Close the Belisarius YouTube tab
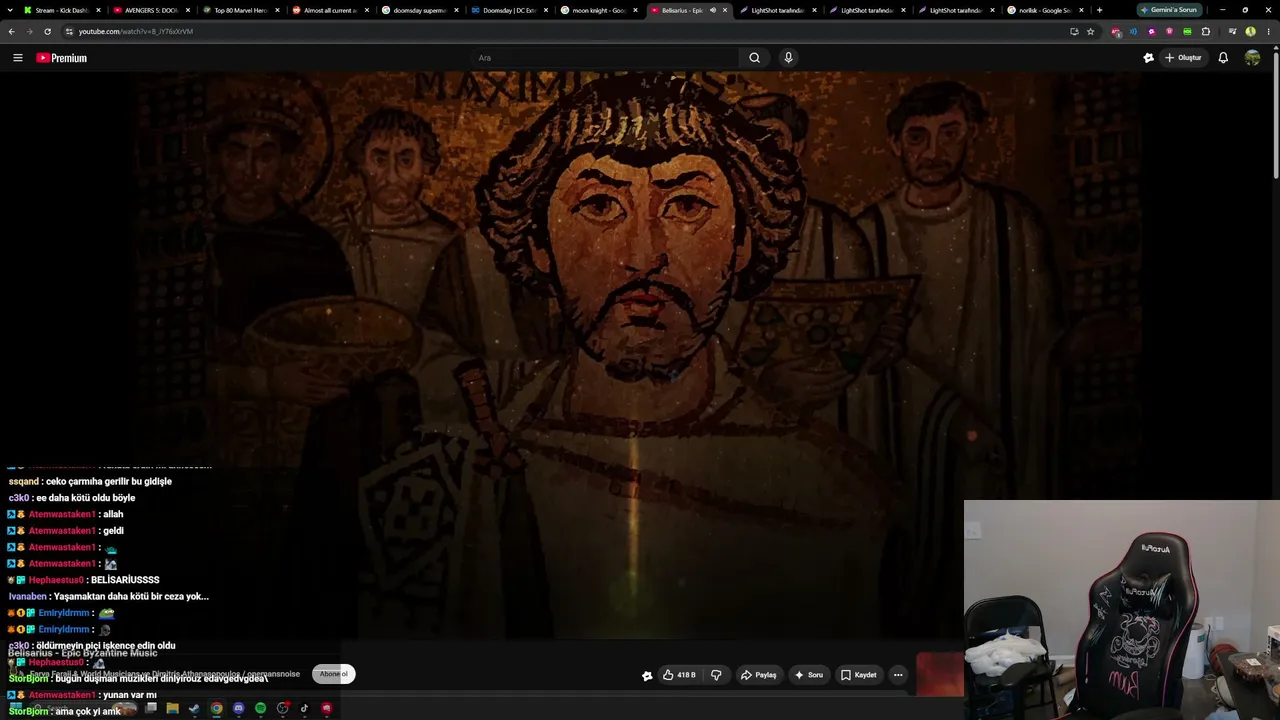The width and height of the screenshot is (1280, 720). (x=725, y=10)
